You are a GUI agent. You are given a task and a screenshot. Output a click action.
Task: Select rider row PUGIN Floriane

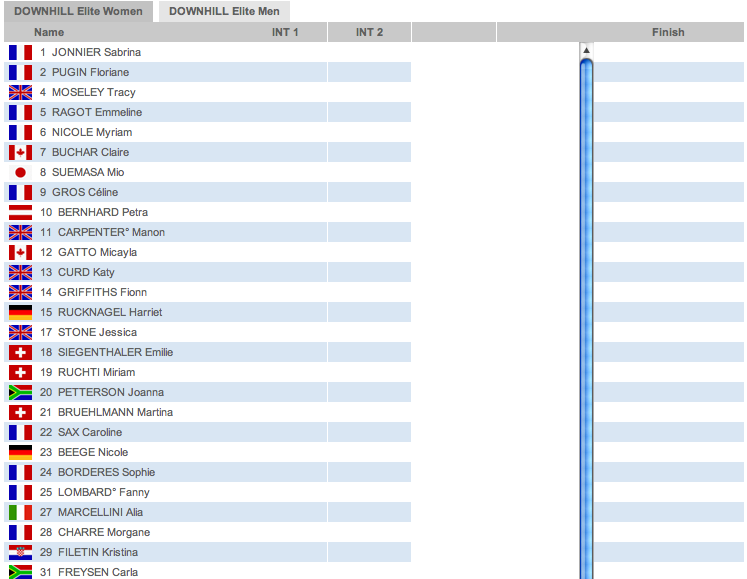pyautogui.click(x=90, y=72)
